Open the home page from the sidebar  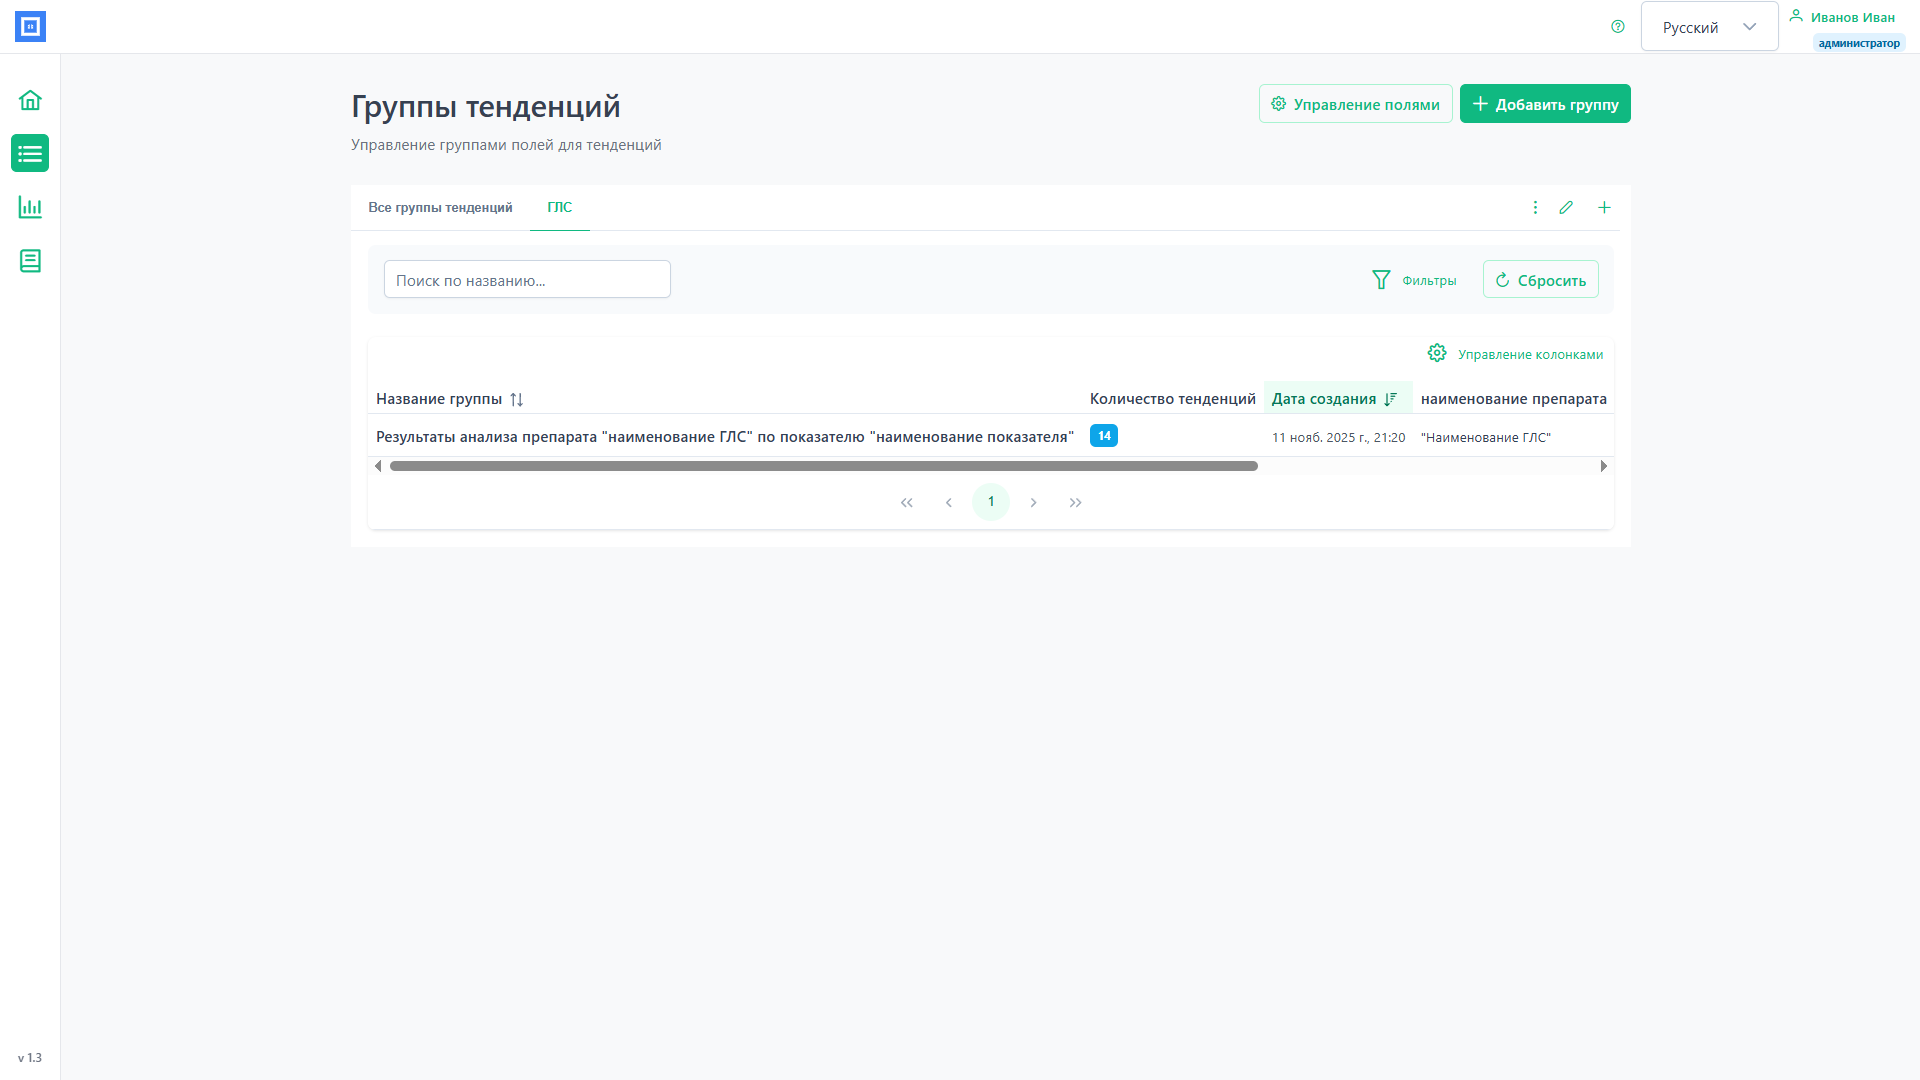click(x=30, y=100)
